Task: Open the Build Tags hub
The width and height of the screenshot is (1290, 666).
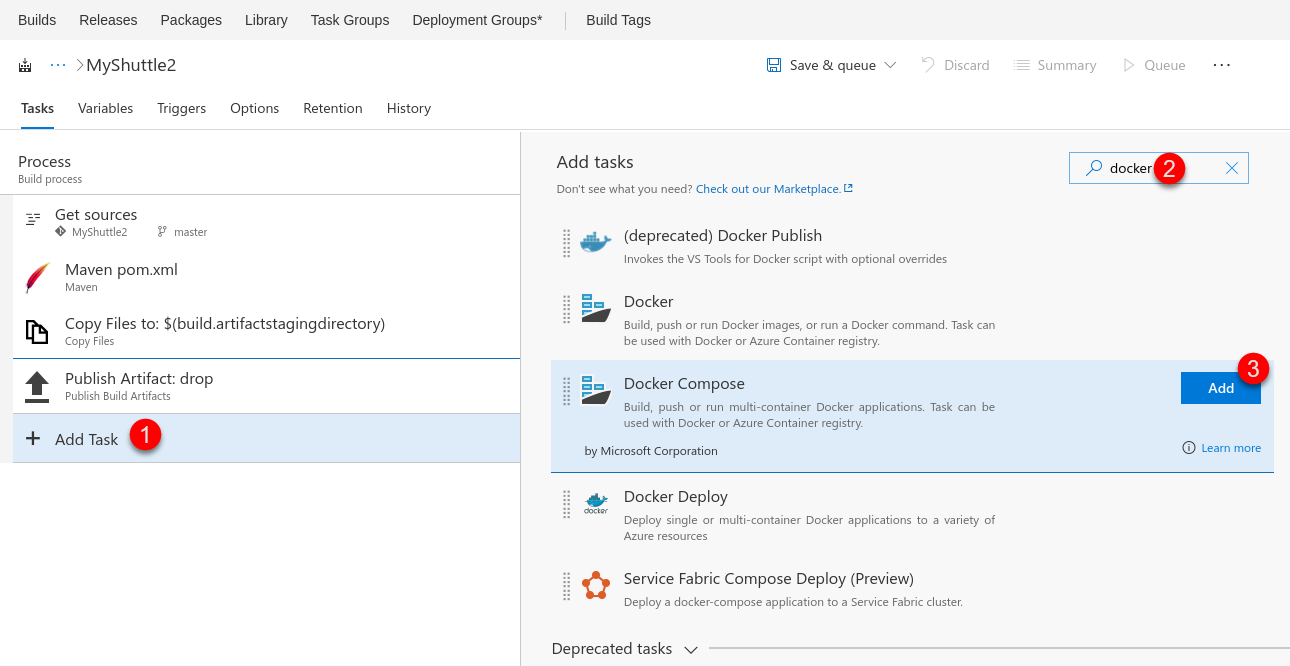Action: 618,20
